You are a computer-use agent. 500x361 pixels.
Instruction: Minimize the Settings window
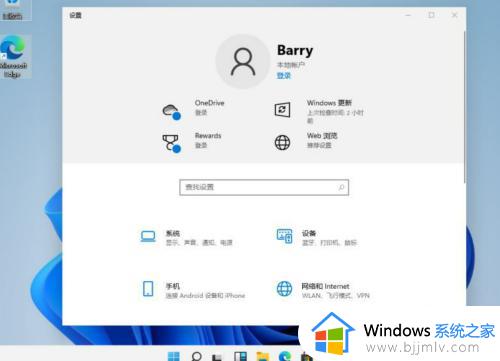(408, 15)
